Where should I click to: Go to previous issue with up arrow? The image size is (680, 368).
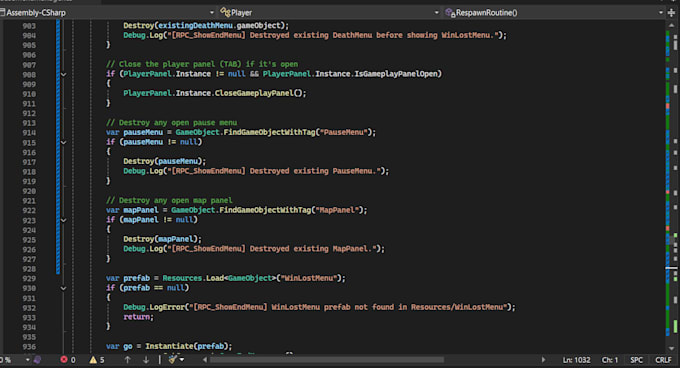(x=128, y=360)
